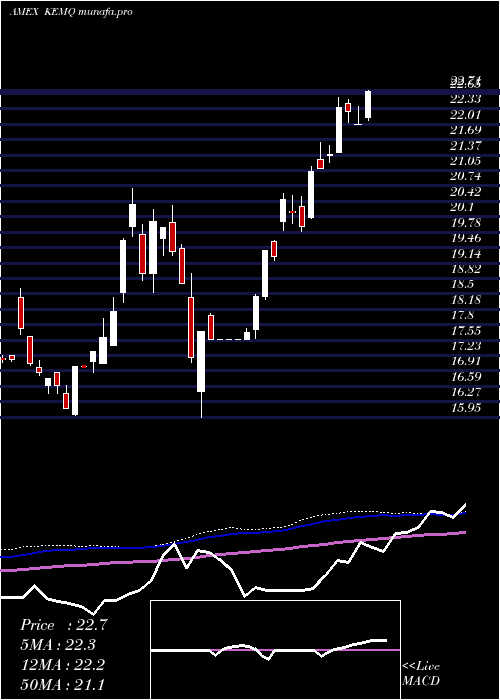Click the 5MA : 22.3 readout
Viewport: 500px width, 700px height.
tap(58, 645)
